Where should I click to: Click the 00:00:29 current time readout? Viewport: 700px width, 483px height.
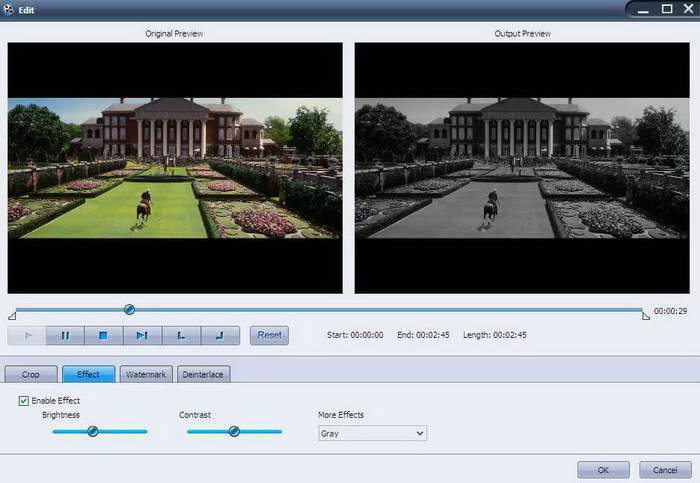point(670,311)
